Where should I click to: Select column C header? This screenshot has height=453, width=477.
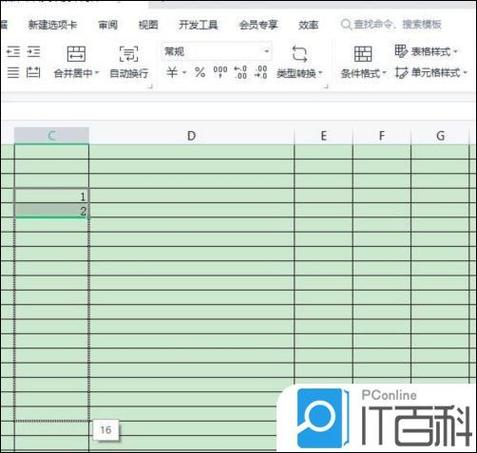[x=52, y=136]
